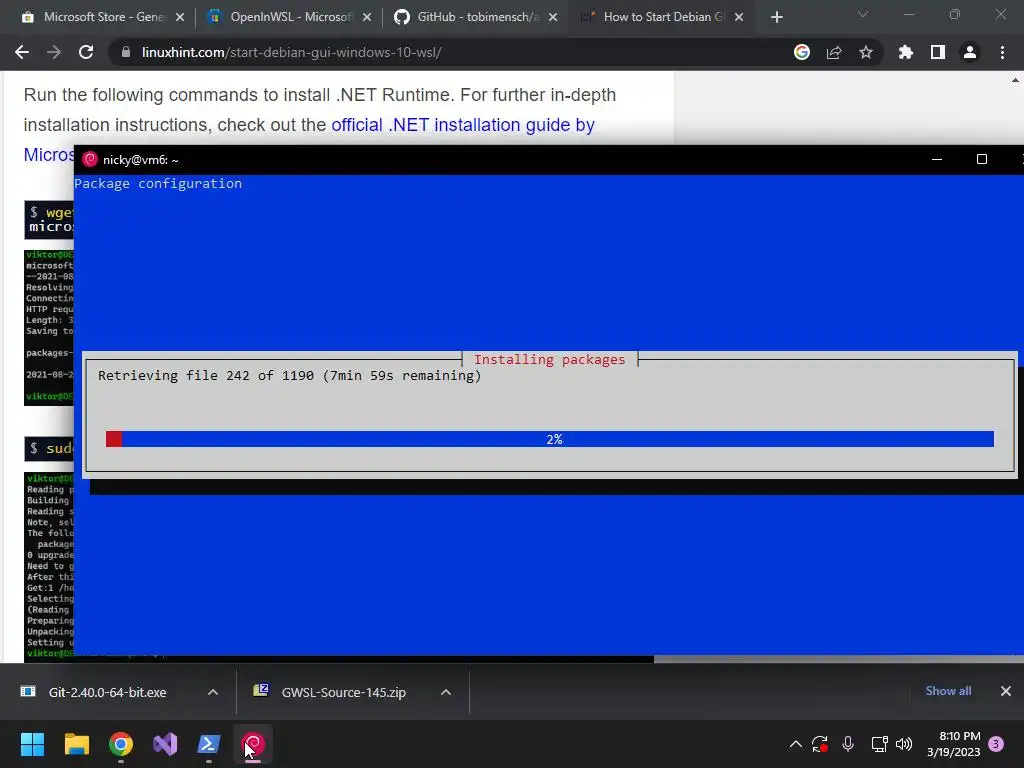Open the Chrome profile avatar menu
Image resolution: width=1024 pixels, height=768 pixels.
pos(970,52)
